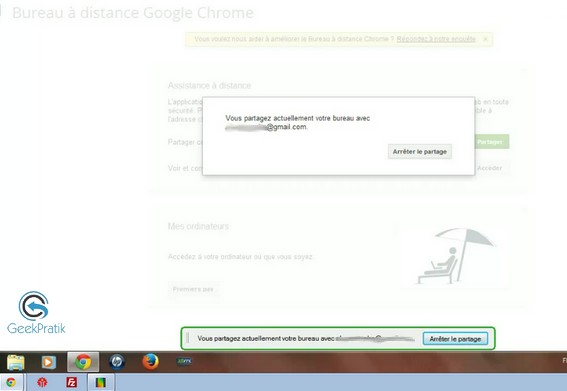567x391 pixels.
Task: Open the 'Répondez à notre enquête' link
Action: pyautogui.click(x=436, y=39)
